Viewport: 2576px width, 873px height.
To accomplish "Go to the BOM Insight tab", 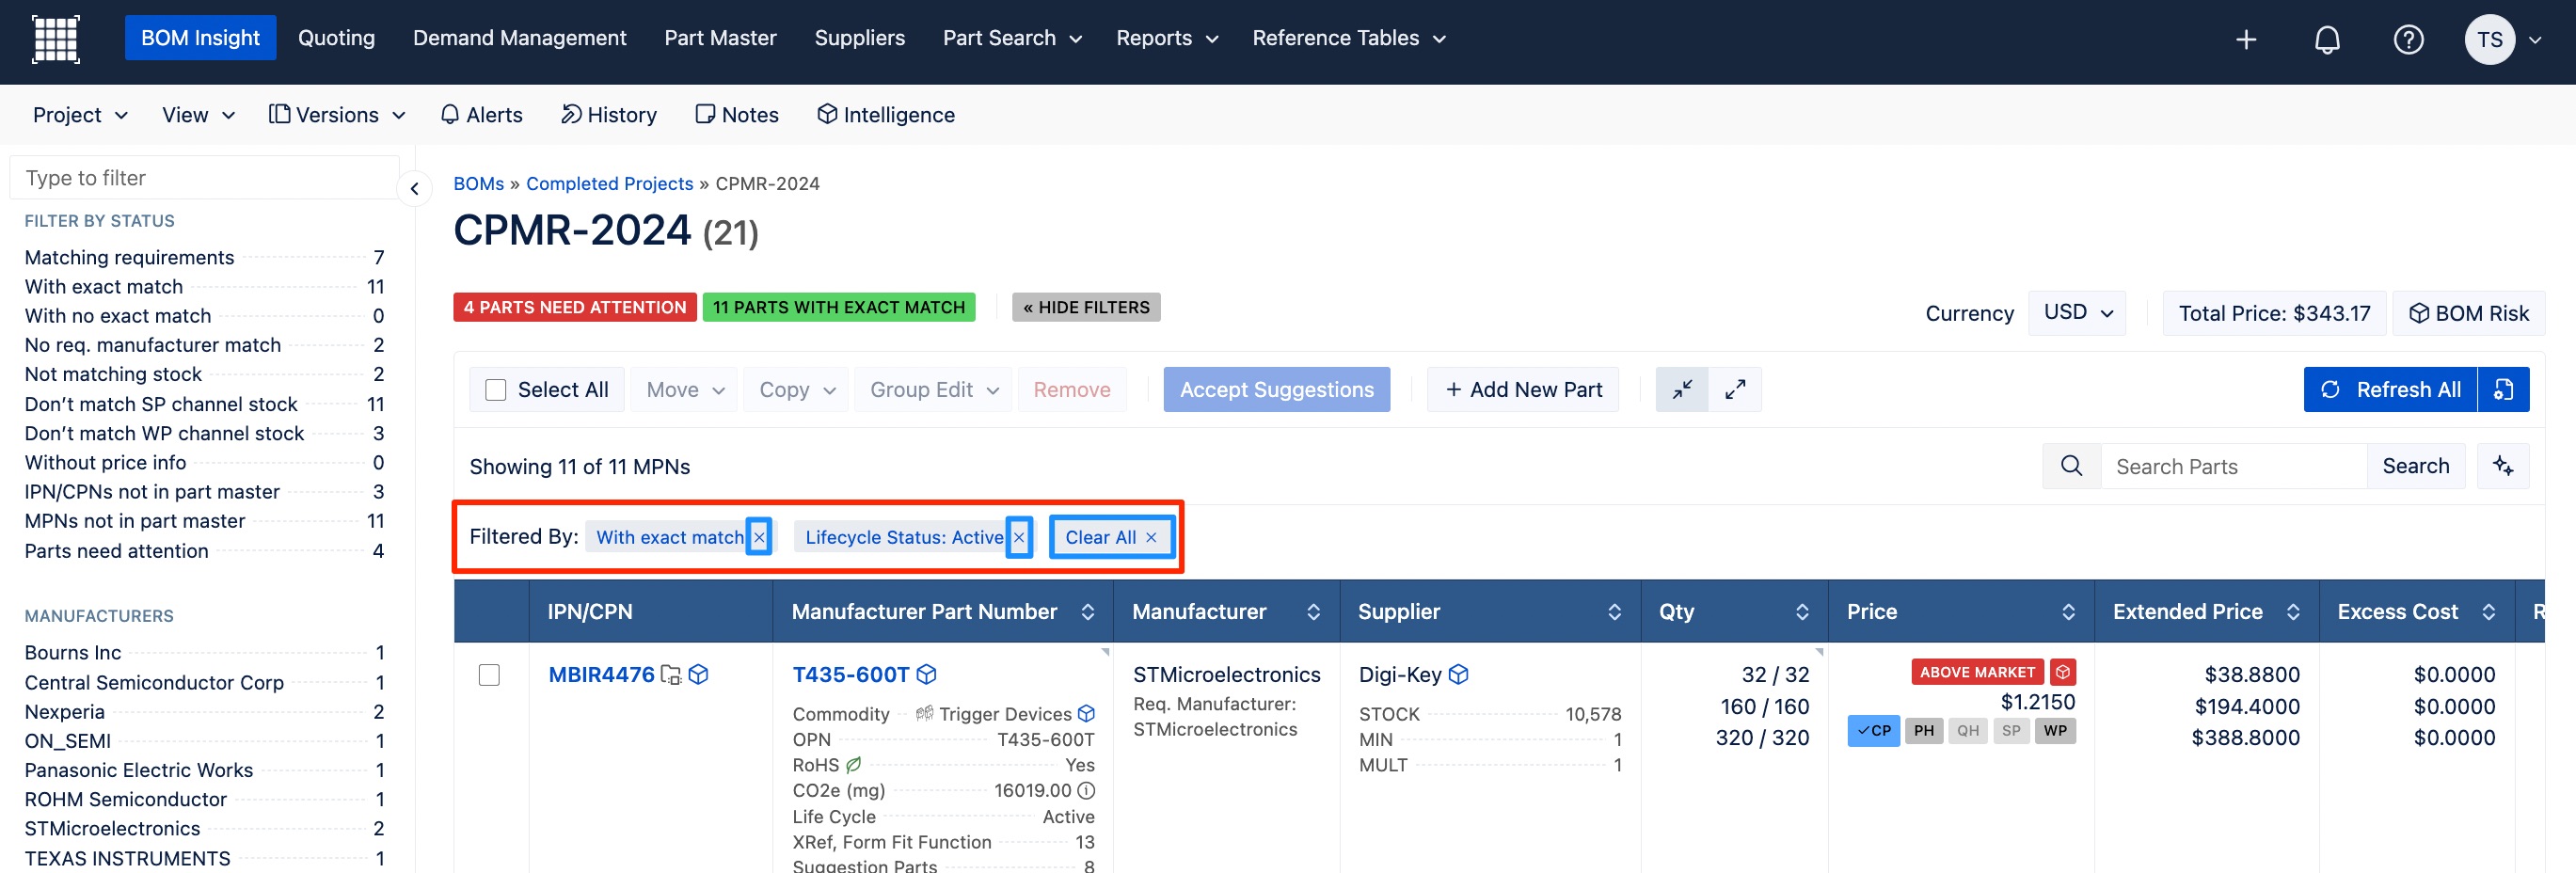I will (x=200, y=38).
